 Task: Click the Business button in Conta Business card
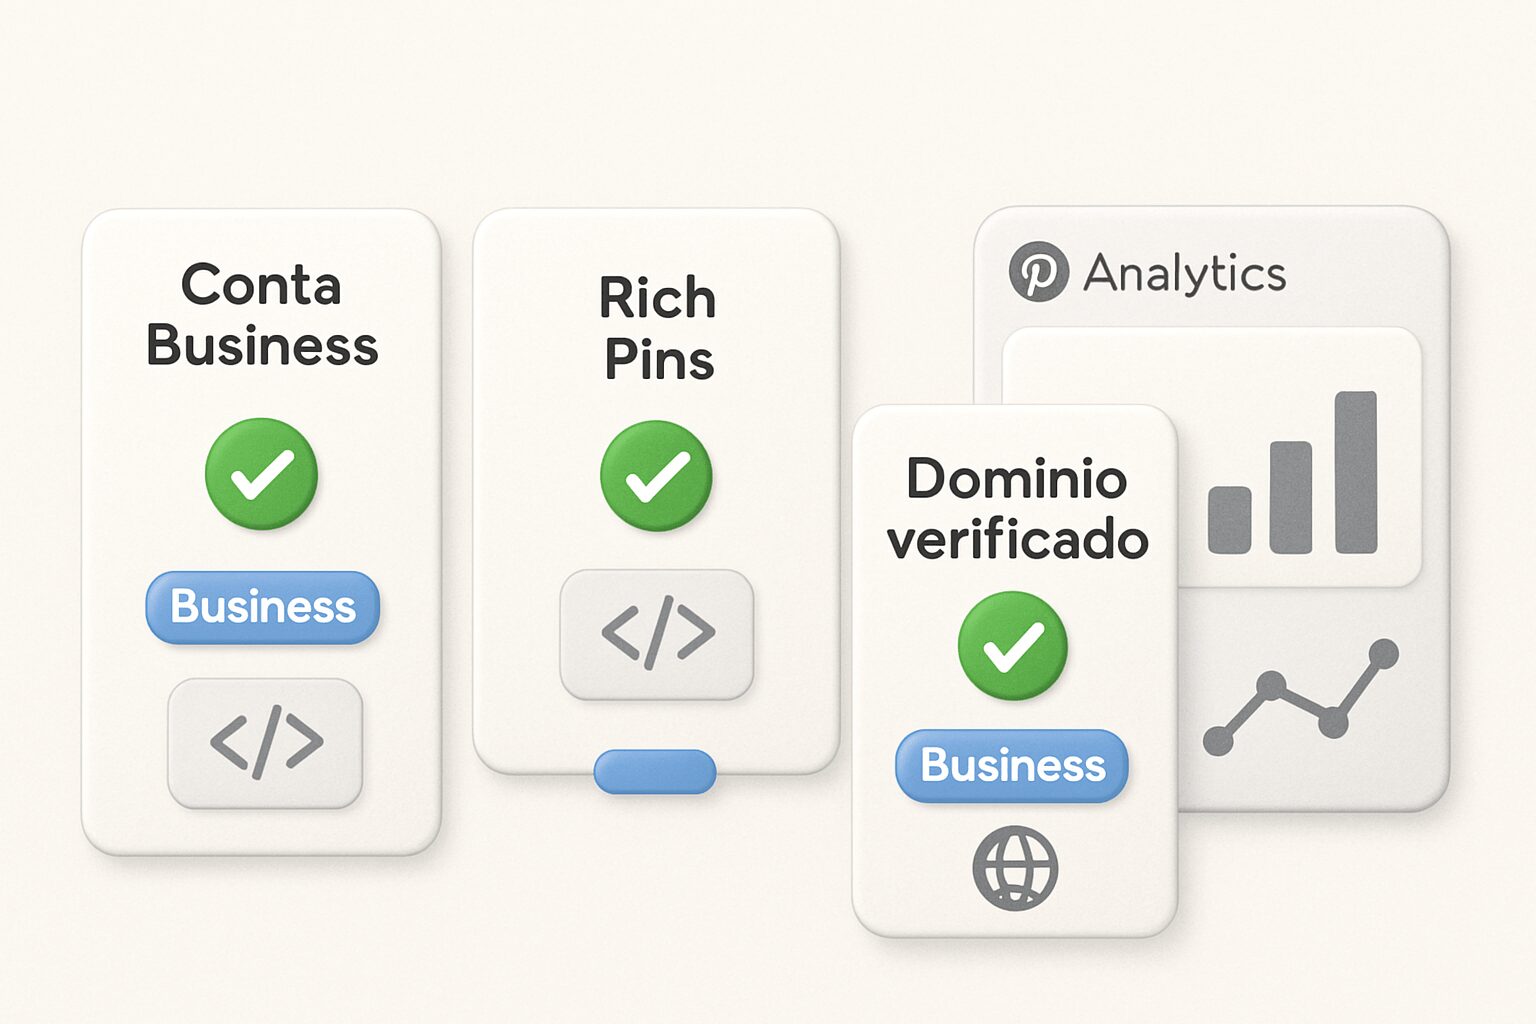click(263, 607)
